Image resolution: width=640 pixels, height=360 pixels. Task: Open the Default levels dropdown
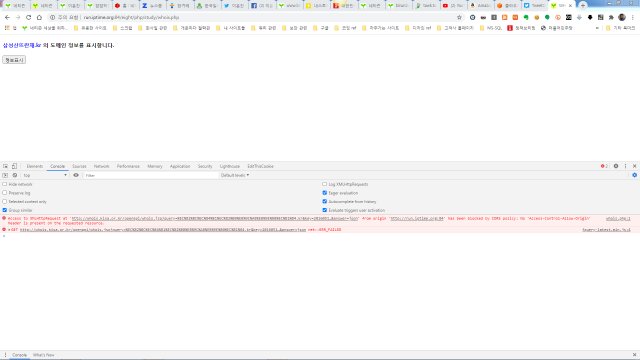[x=235, y=175]
